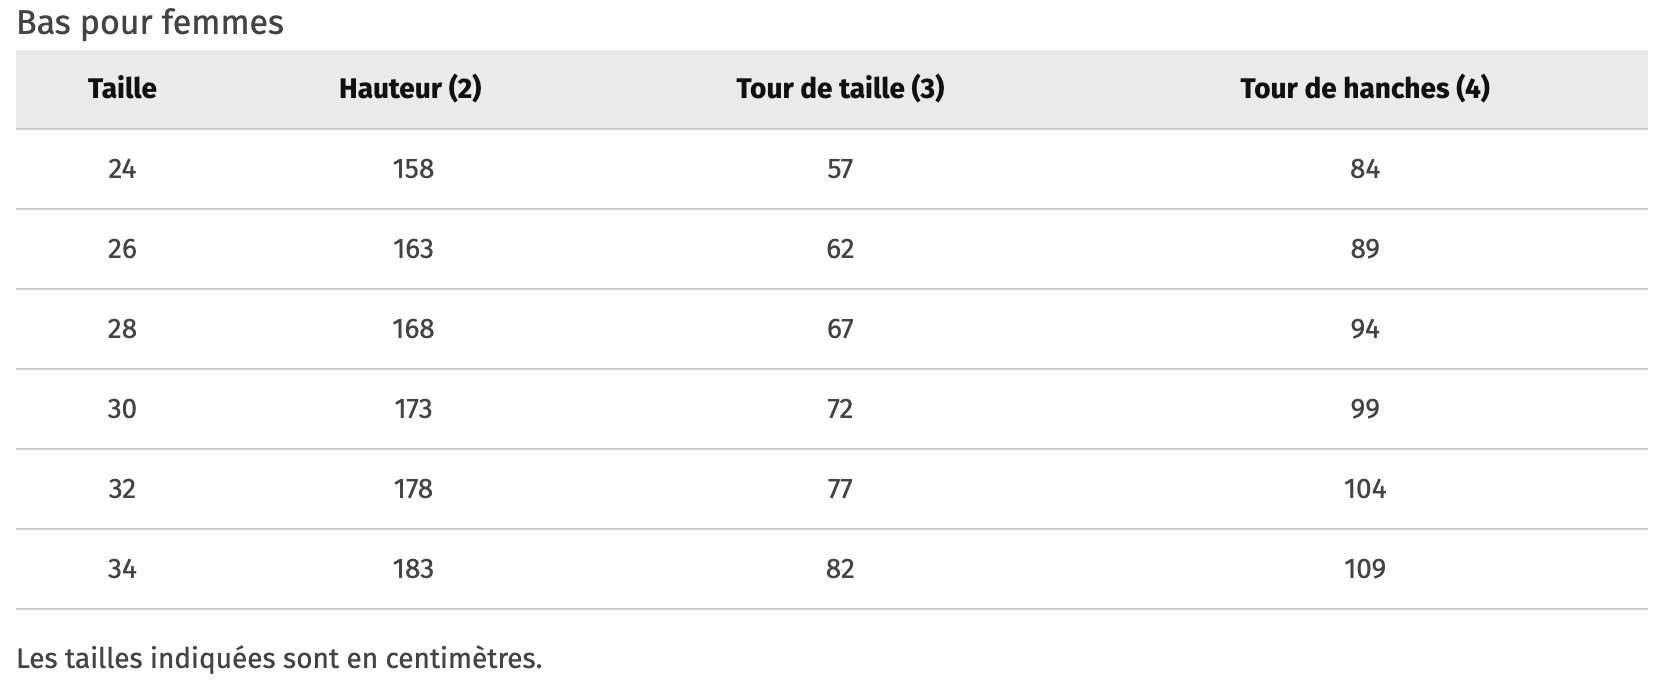Select hip value 84
Viewport: 1654px width, 680px height.
click(1365, 169)
